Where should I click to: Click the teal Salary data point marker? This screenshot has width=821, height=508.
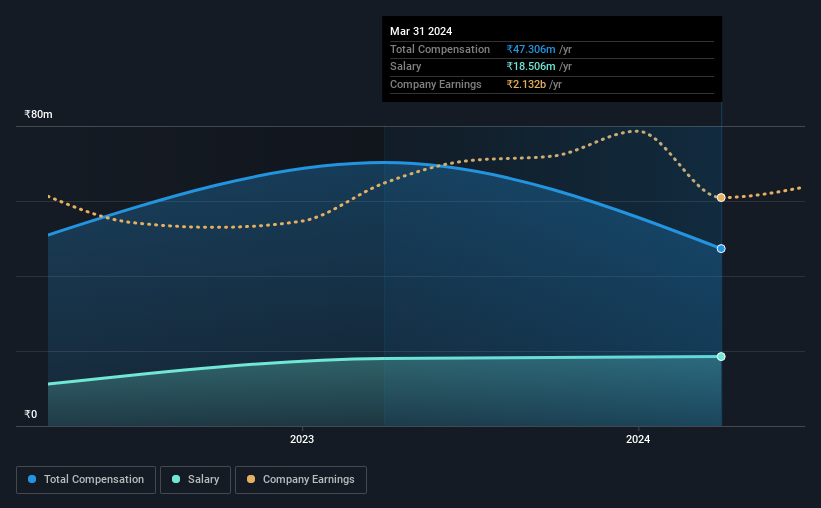coord(721,357)
